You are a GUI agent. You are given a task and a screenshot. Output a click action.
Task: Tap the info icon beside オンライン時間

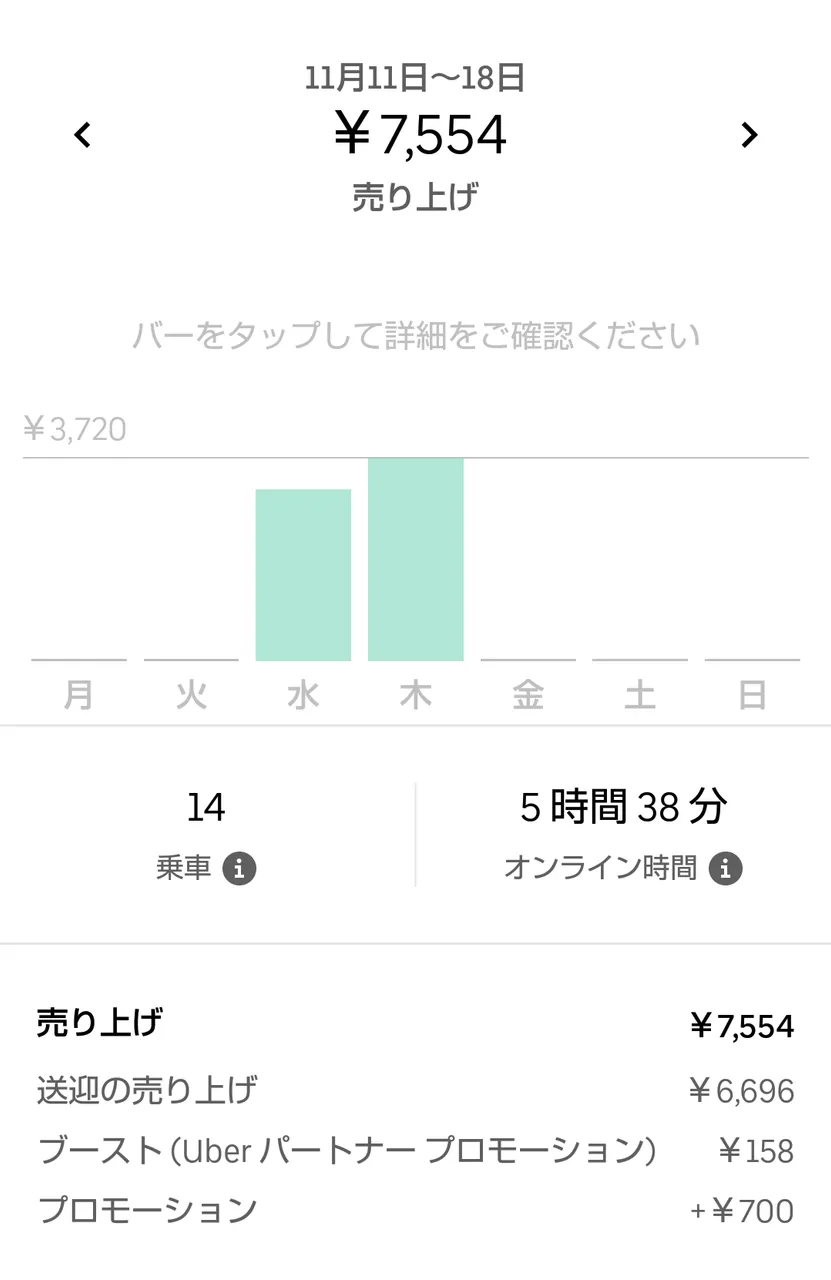[726, 868]
